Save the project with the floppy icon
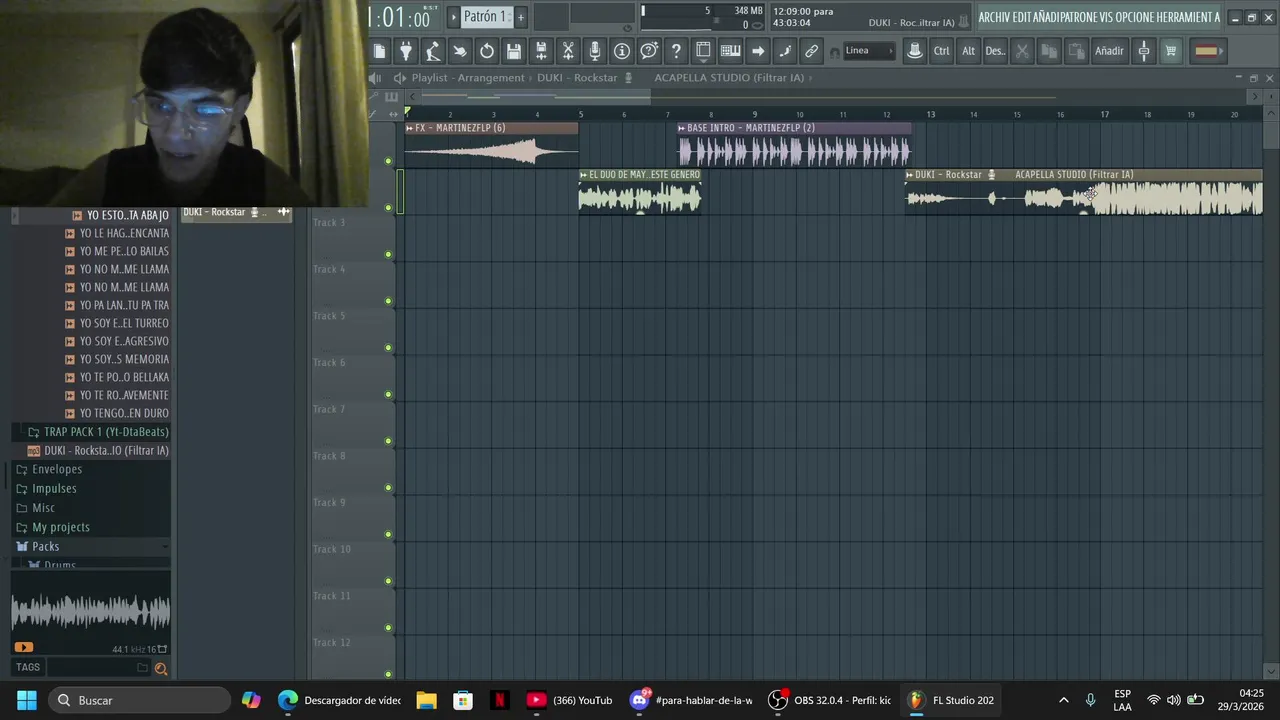1280x720 pixels. pos(514,51)
